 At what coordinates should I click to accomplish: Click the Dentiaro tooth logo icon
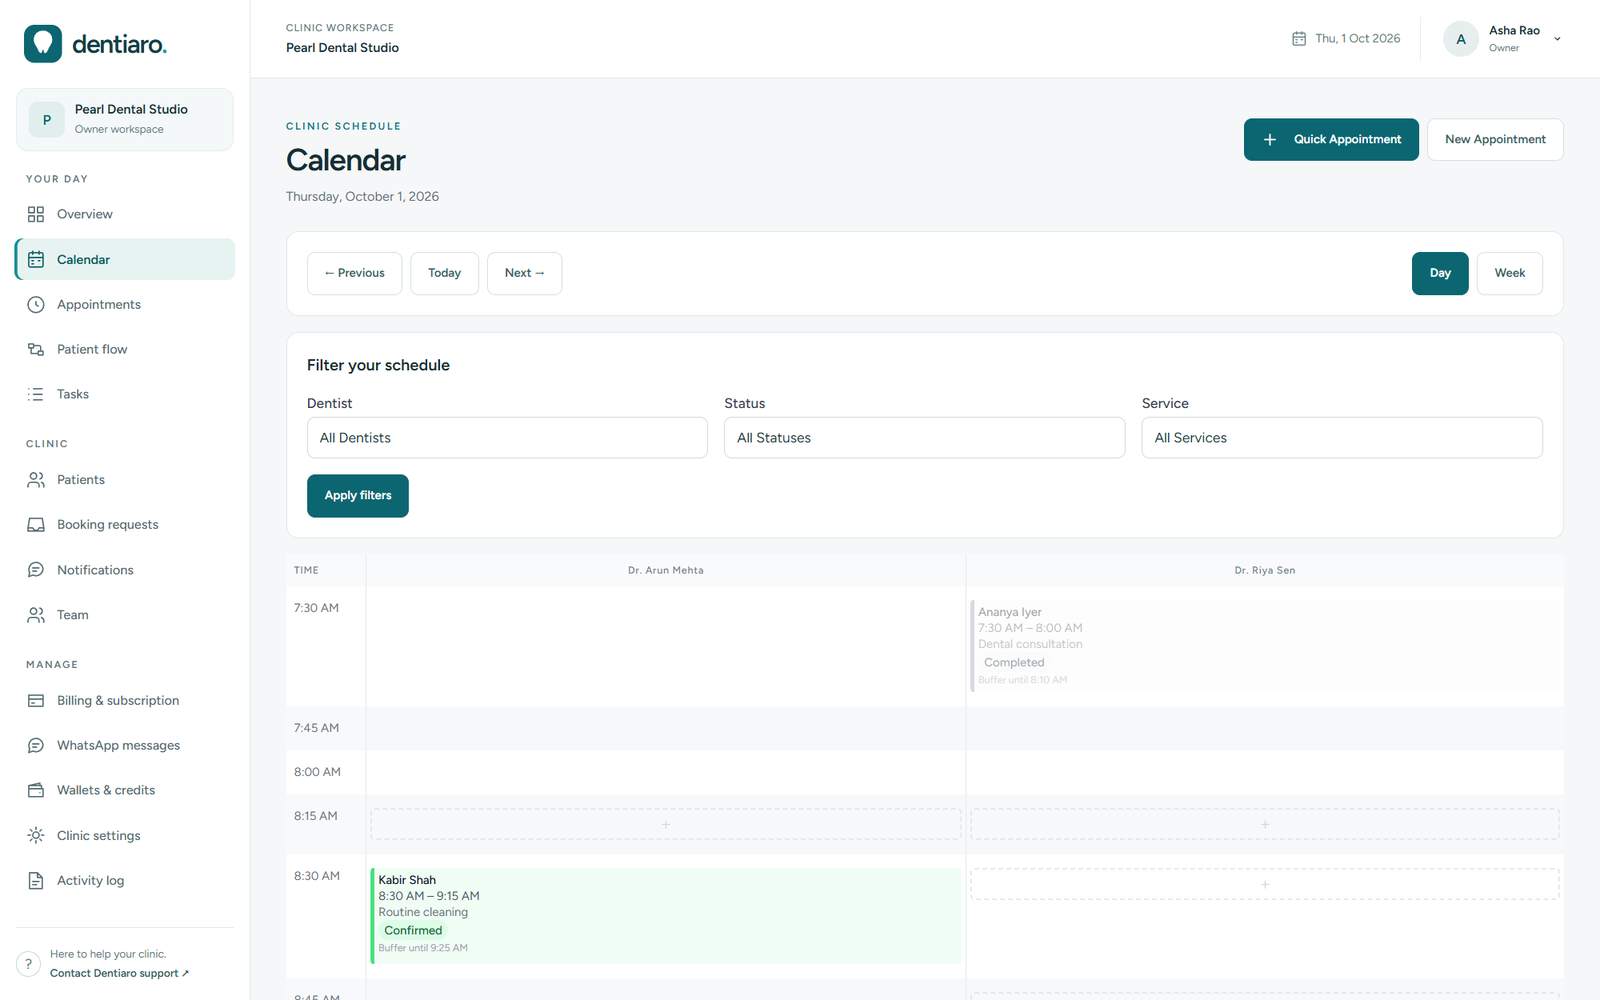coord(43,44)
